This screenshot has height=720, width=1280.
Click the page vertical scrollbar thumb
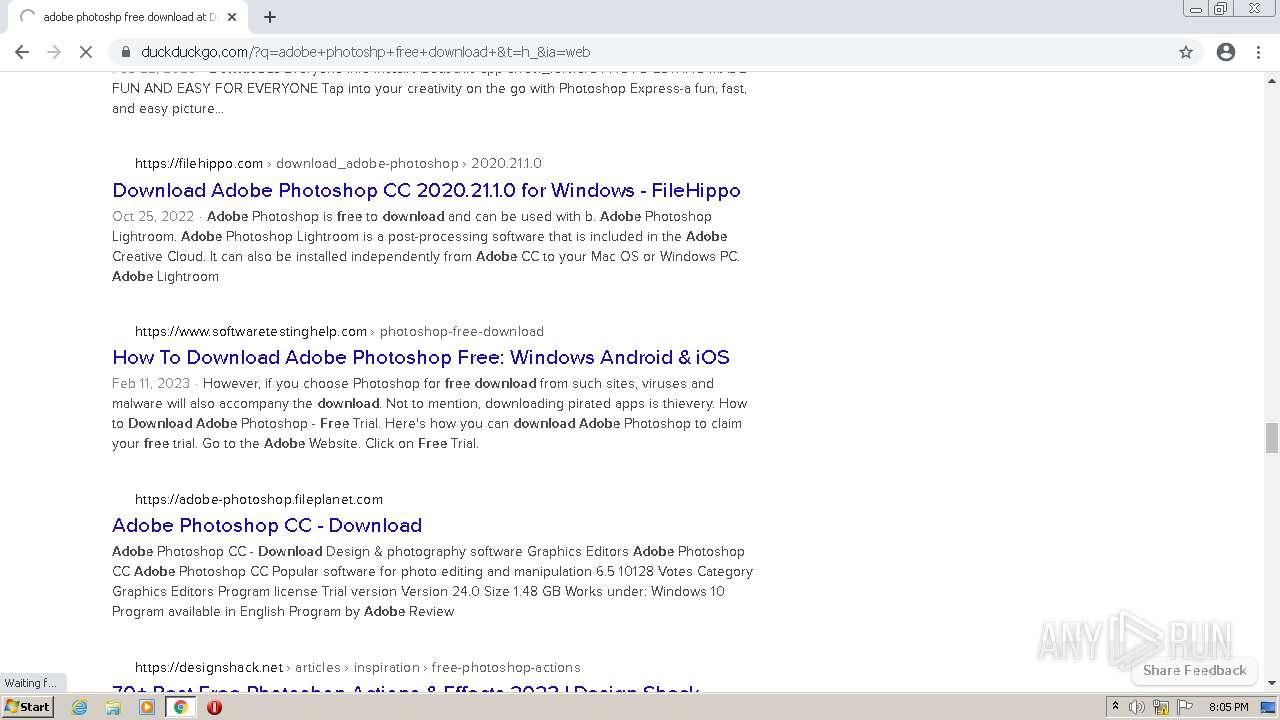point(1272,437)
